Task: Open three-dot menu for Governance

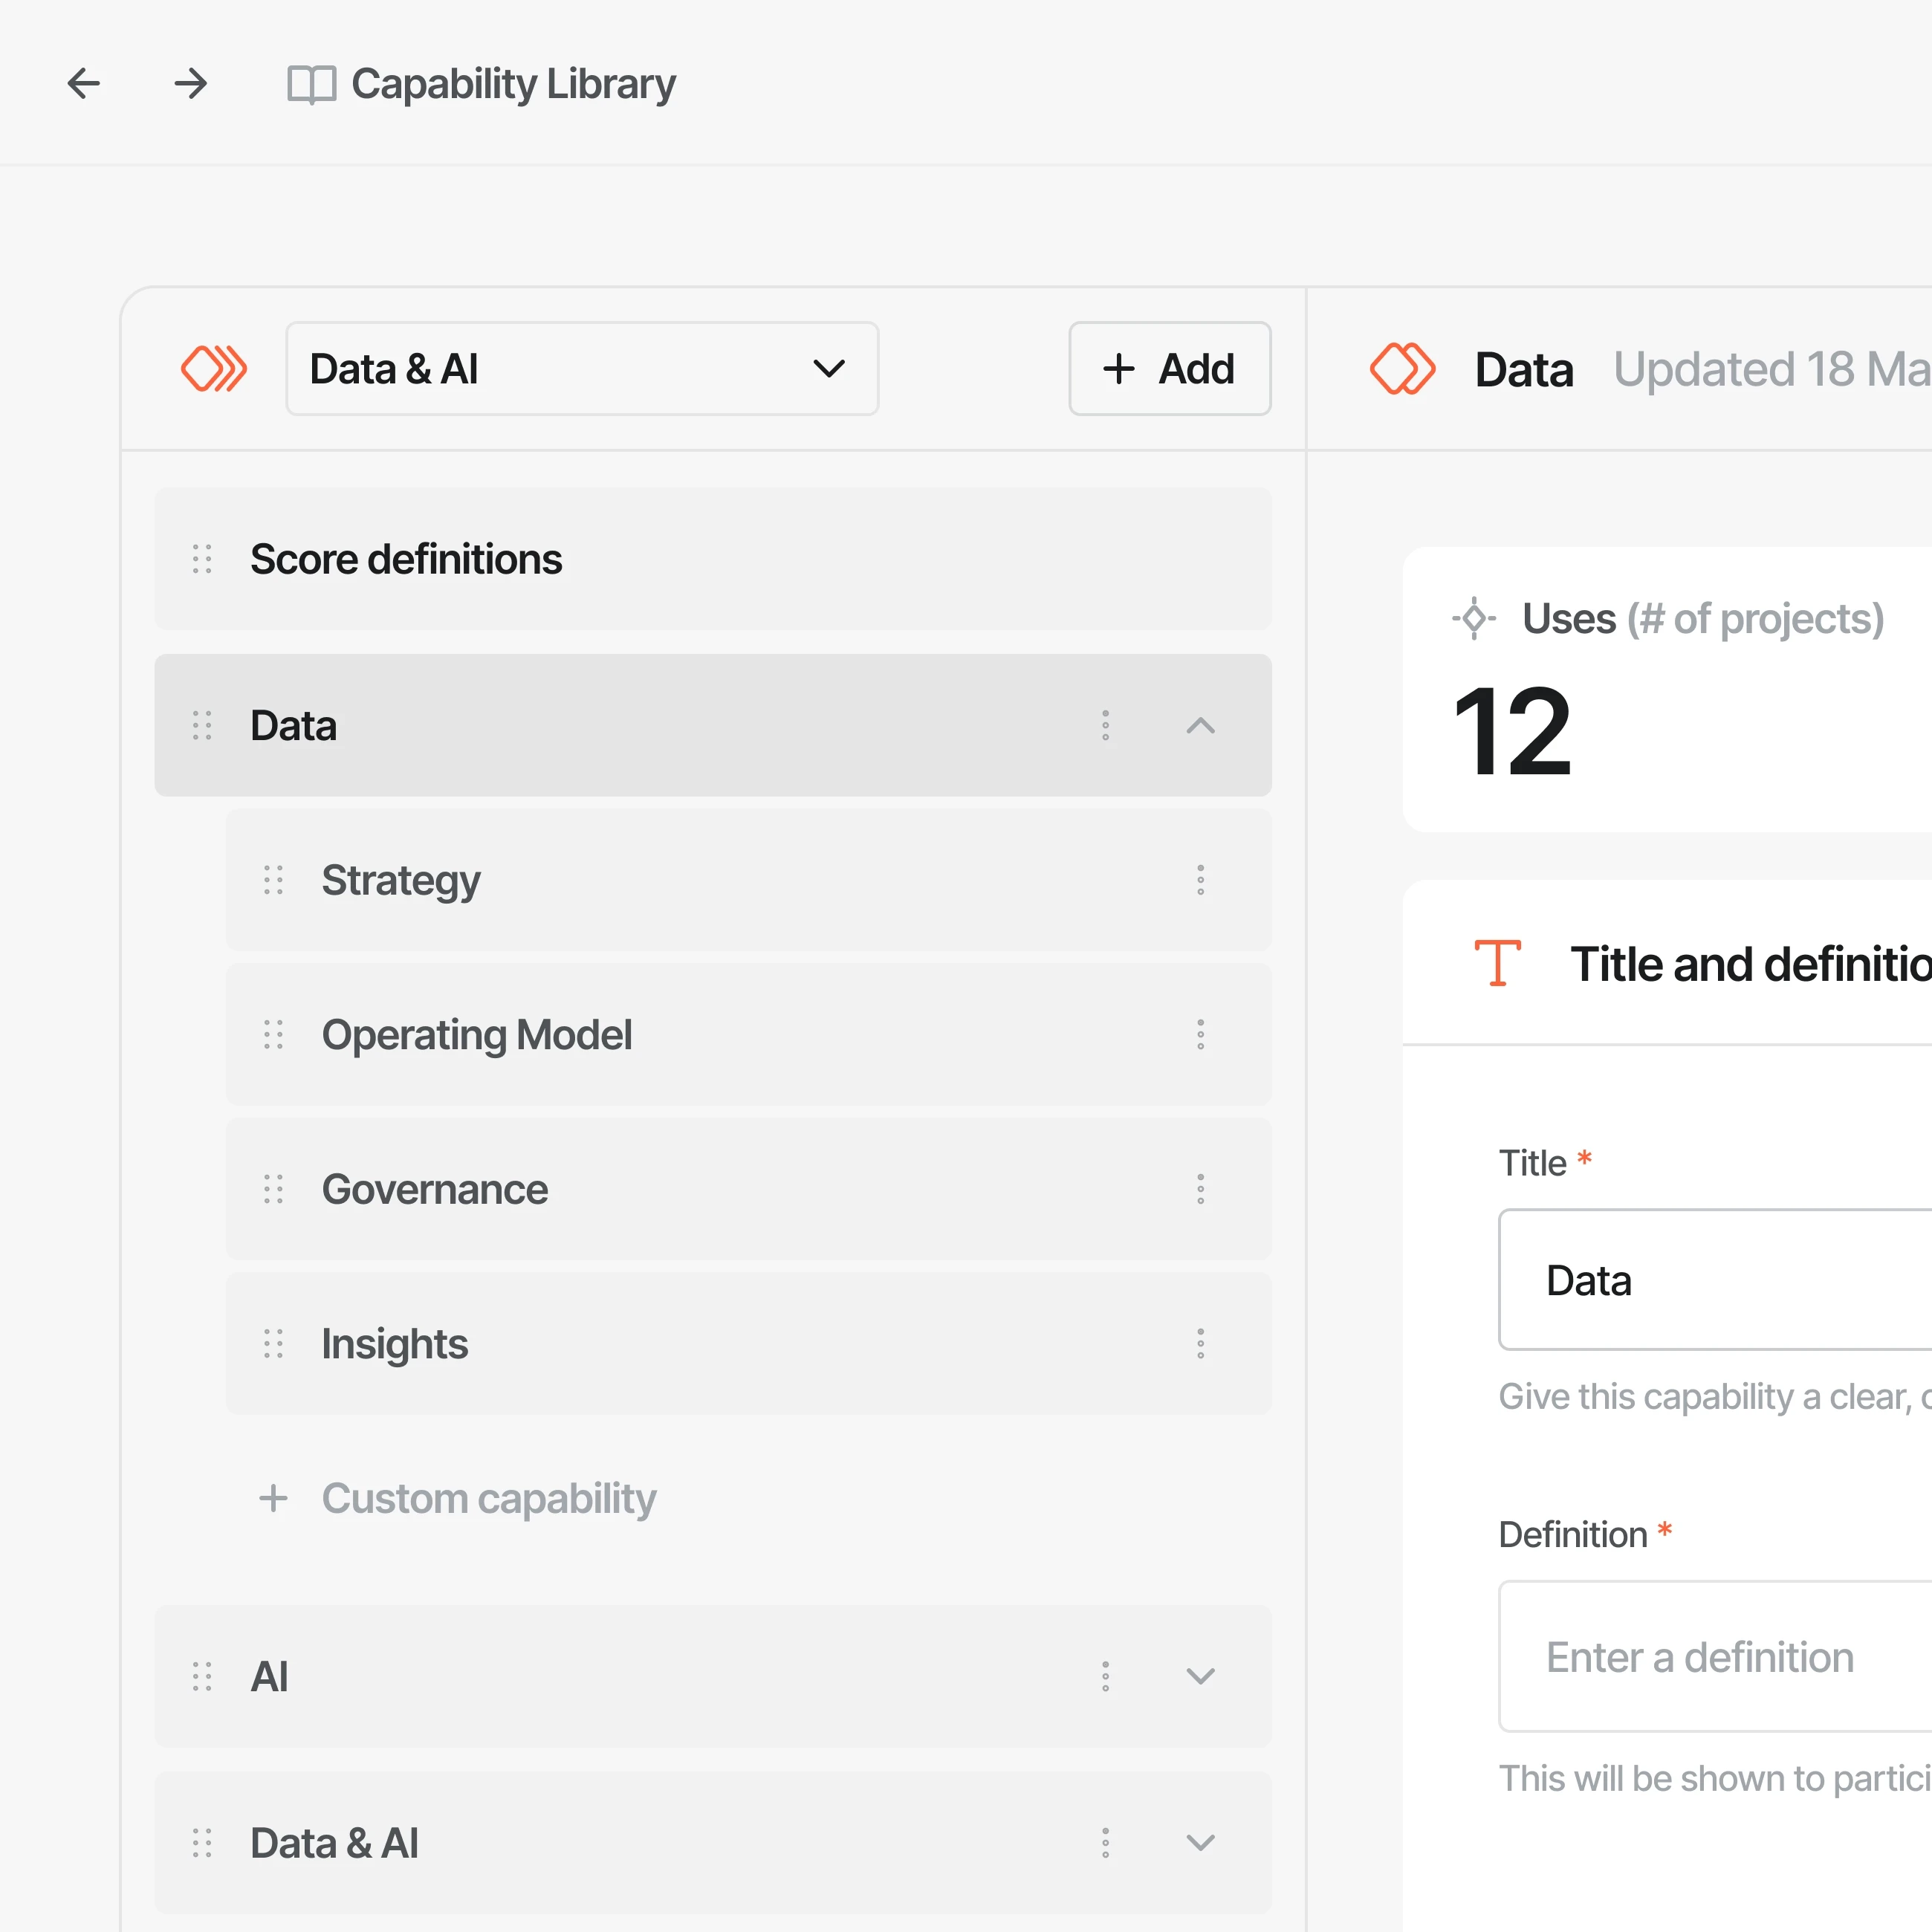Action: [x=1200, y=1189]
